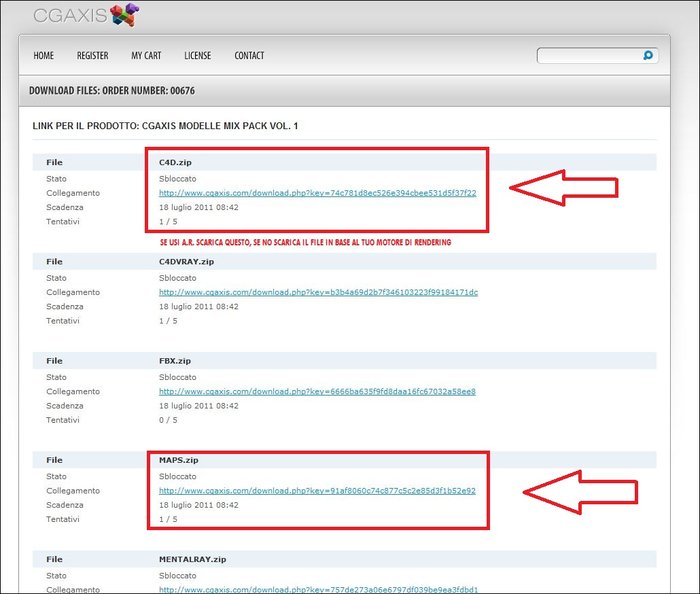Click the CGAXIS logo

[86, 15]
